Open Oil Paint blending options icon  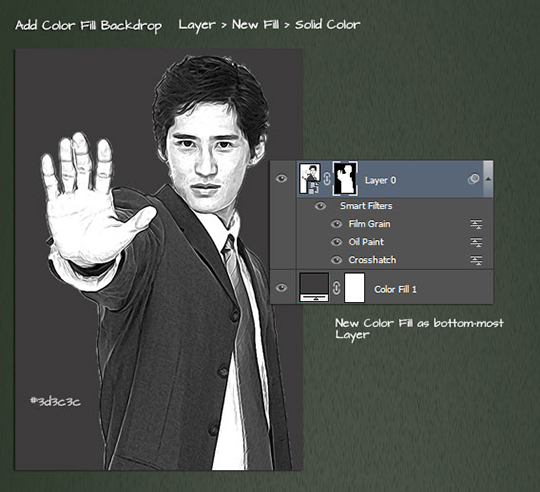coord(476,242)
